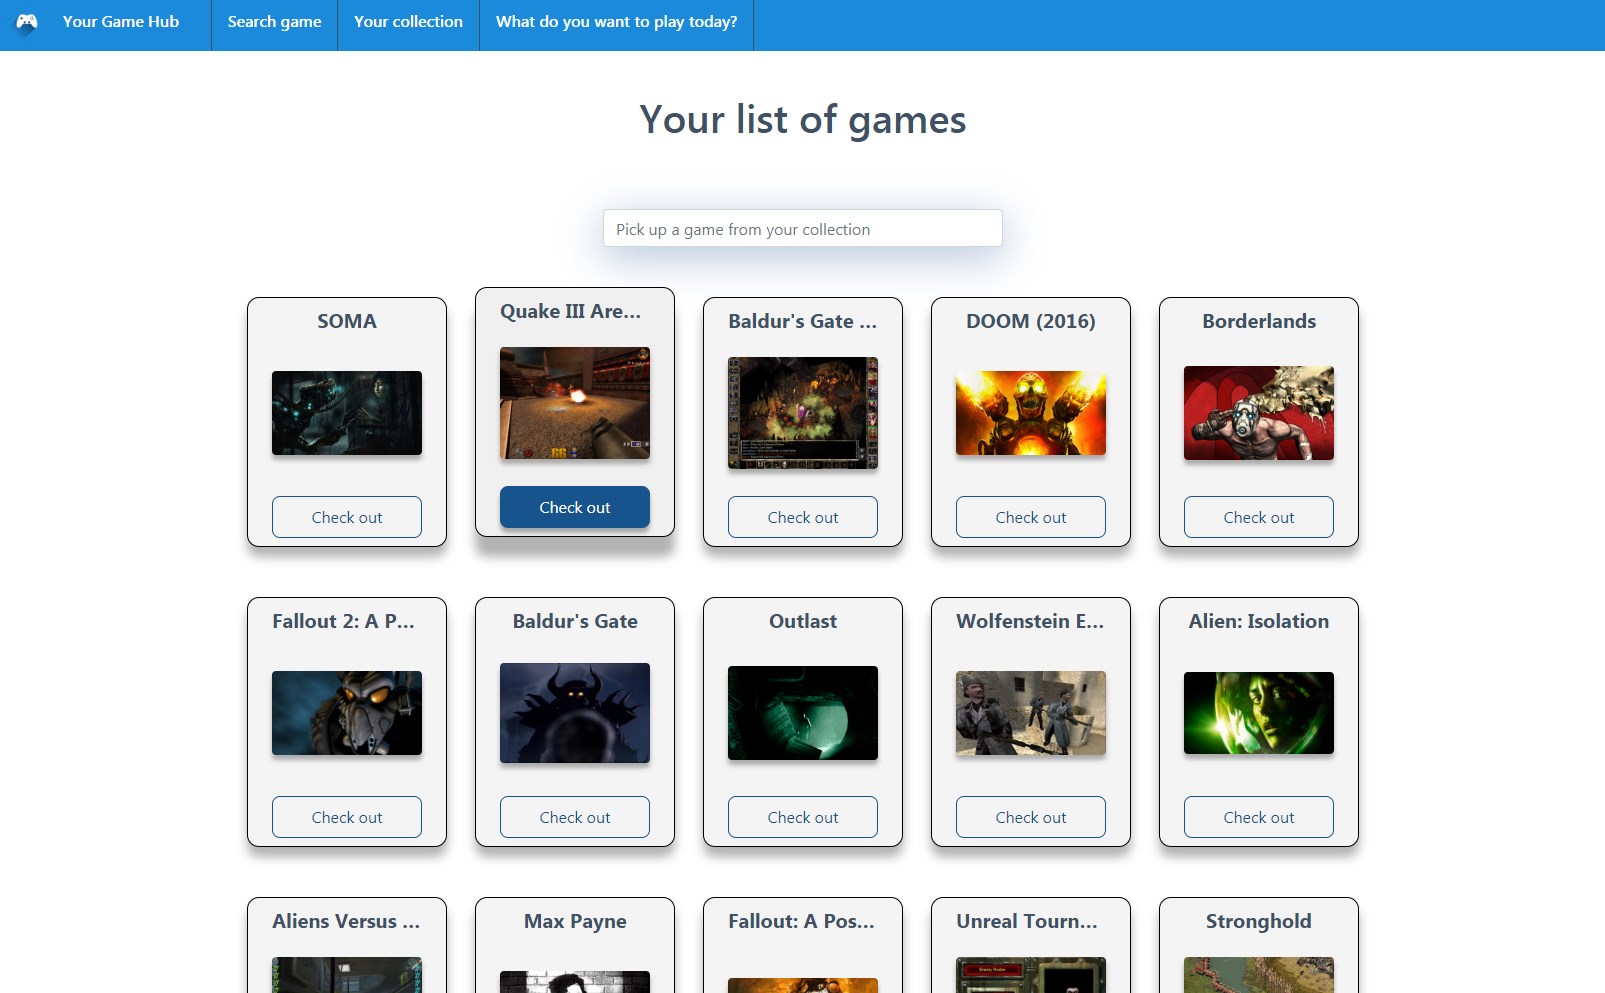
Task: Click the Max Payne title
Action: coord(575,921)
